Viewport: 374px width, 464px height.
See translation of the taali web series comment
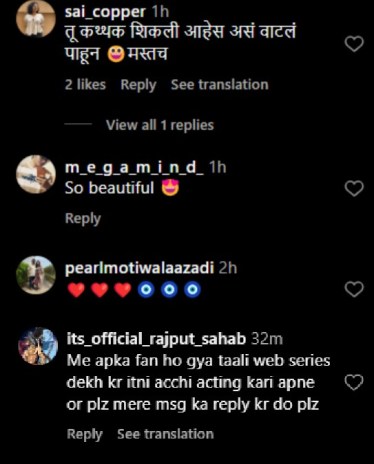pyautogui.click(x=165, y=434)
